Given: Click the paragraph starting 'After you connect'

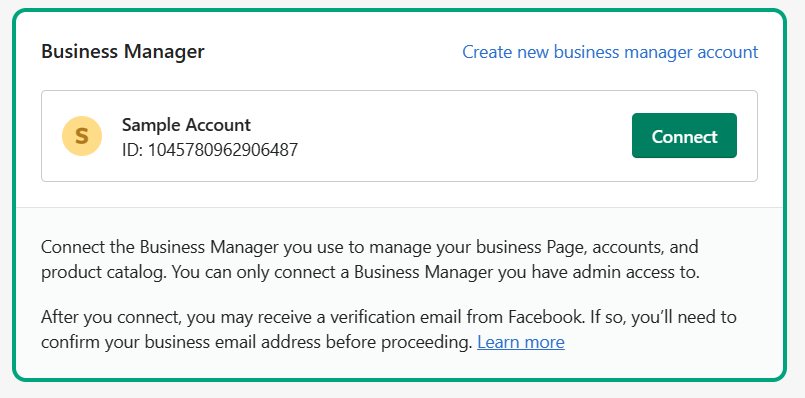Looking at the screenshot, I should [x=389, y=329].
